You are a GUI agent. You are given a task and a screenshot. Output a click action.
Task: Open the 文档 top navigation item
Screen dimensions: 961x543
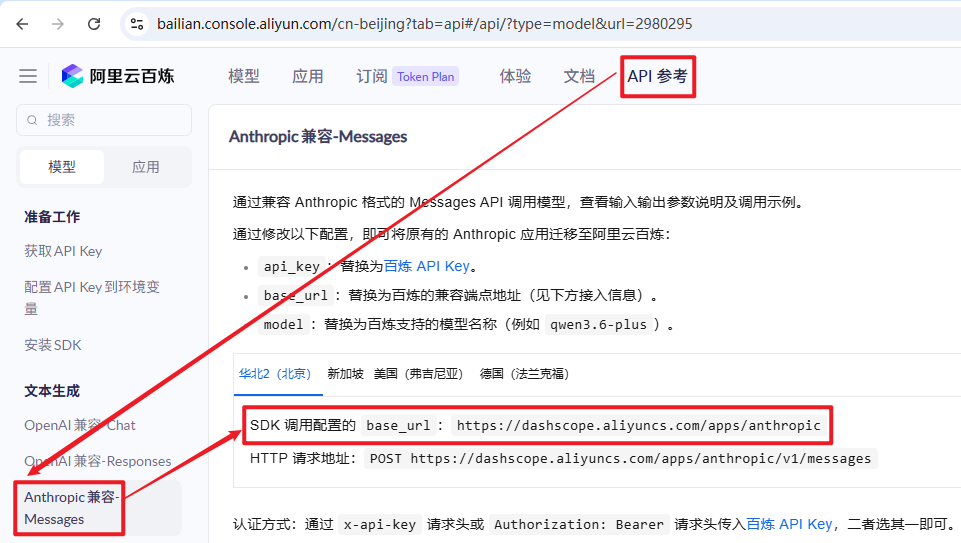[x=579, y=77]
